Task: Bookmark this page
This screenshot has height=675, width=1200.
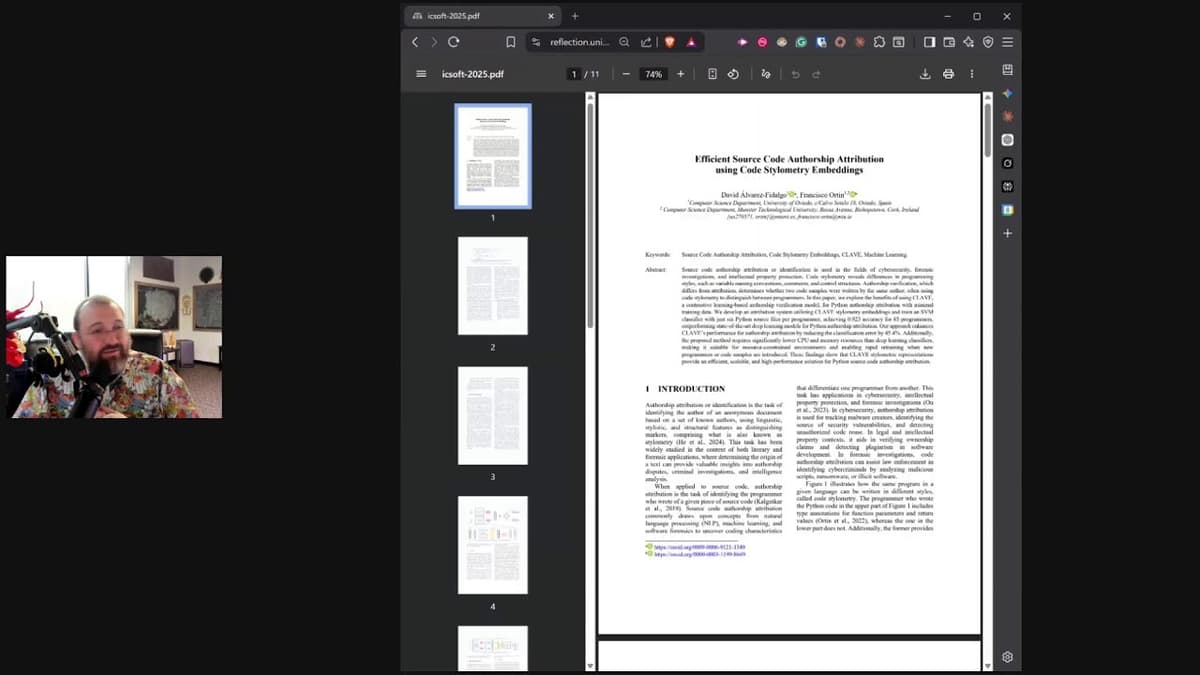Action: [511, 42]
